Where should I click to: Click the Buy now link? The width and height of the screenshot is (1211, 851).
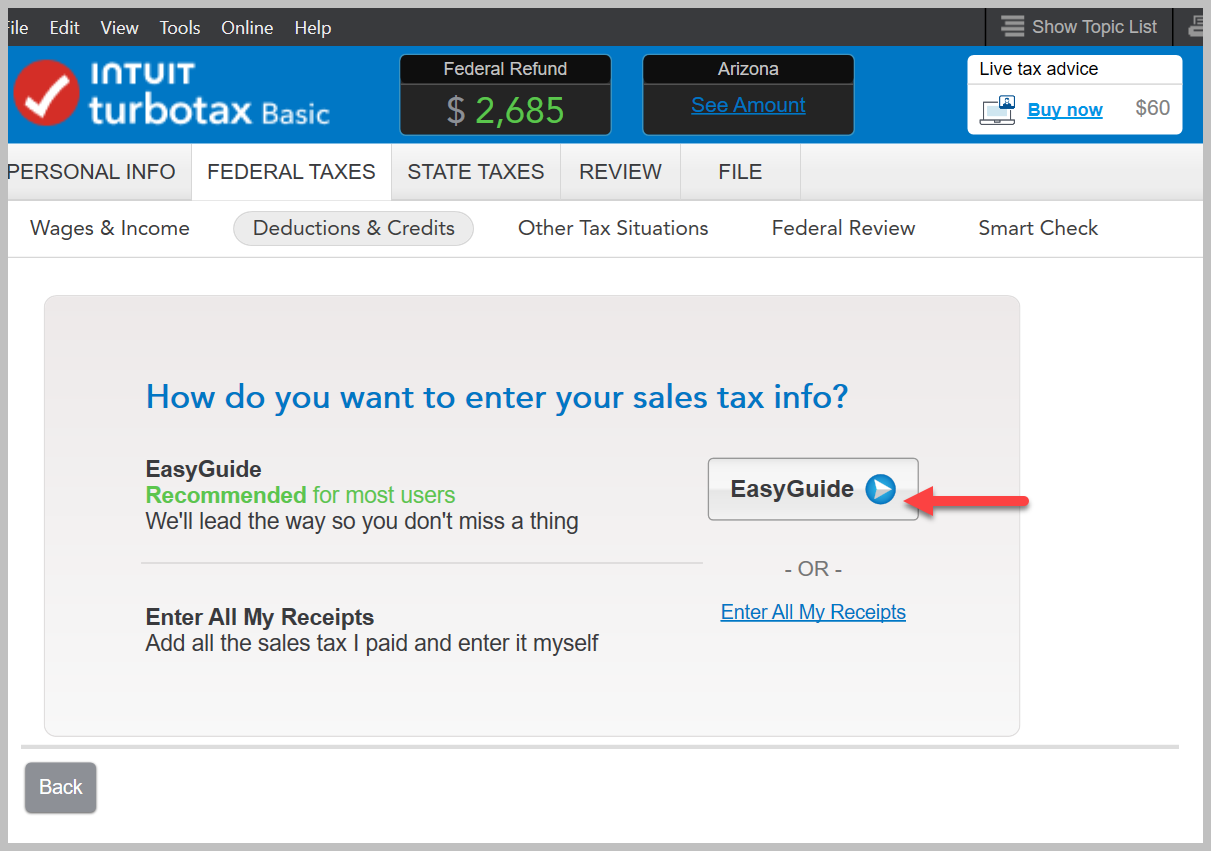[x=1065, y=110]
